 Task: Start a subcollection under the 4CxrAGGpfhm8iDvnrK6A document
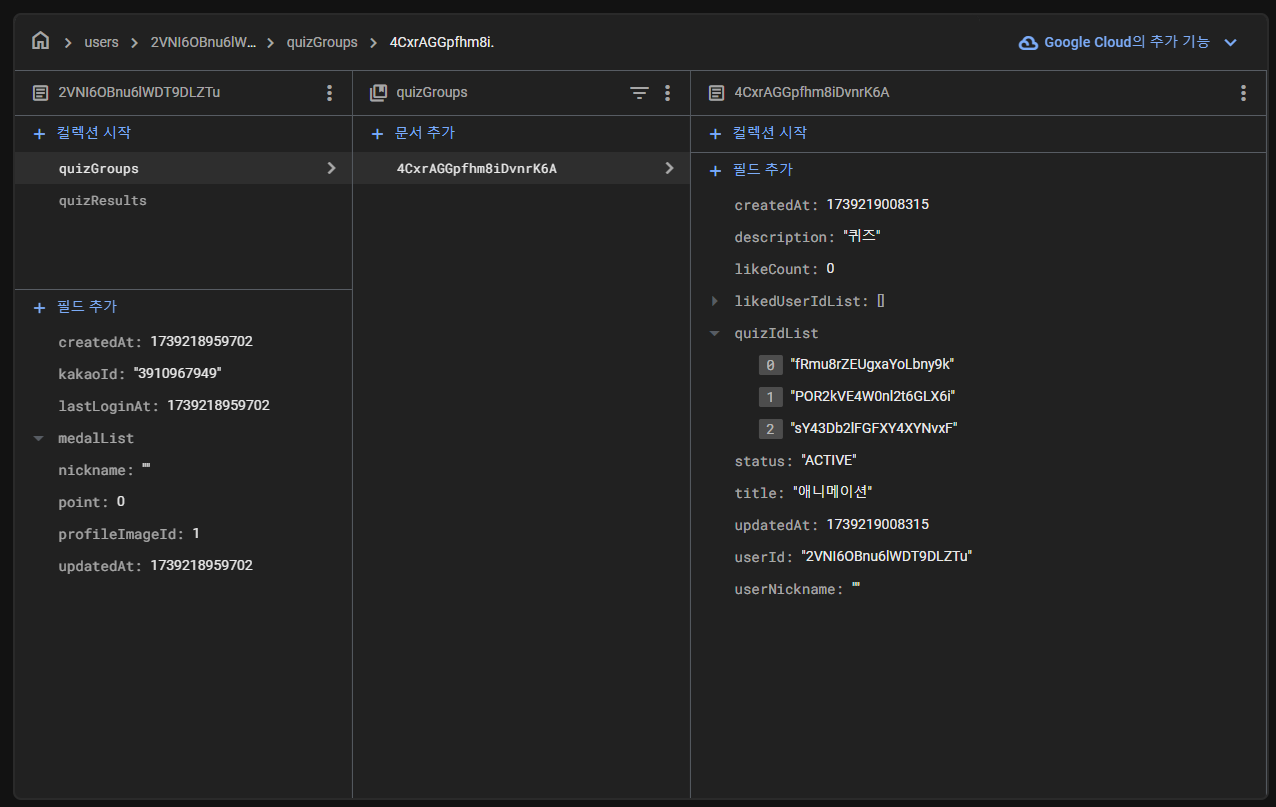coord(757,133)
